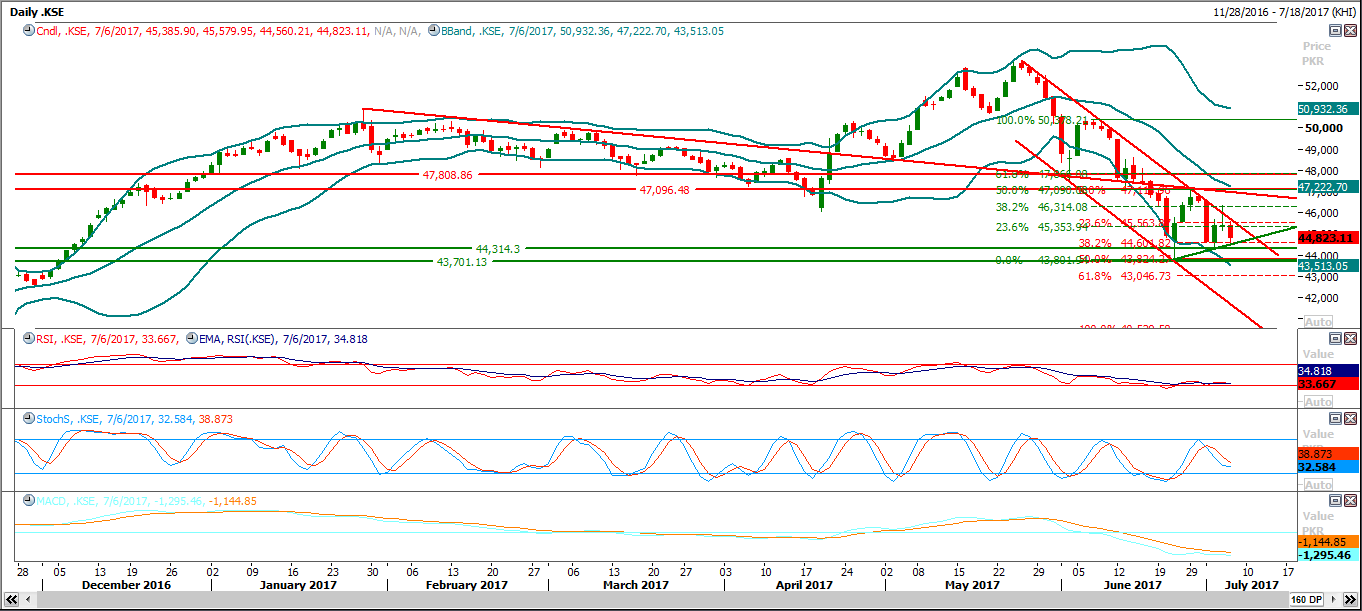
Task: Close the MACD indicator pane
Action: click(x=1350, y=500)
